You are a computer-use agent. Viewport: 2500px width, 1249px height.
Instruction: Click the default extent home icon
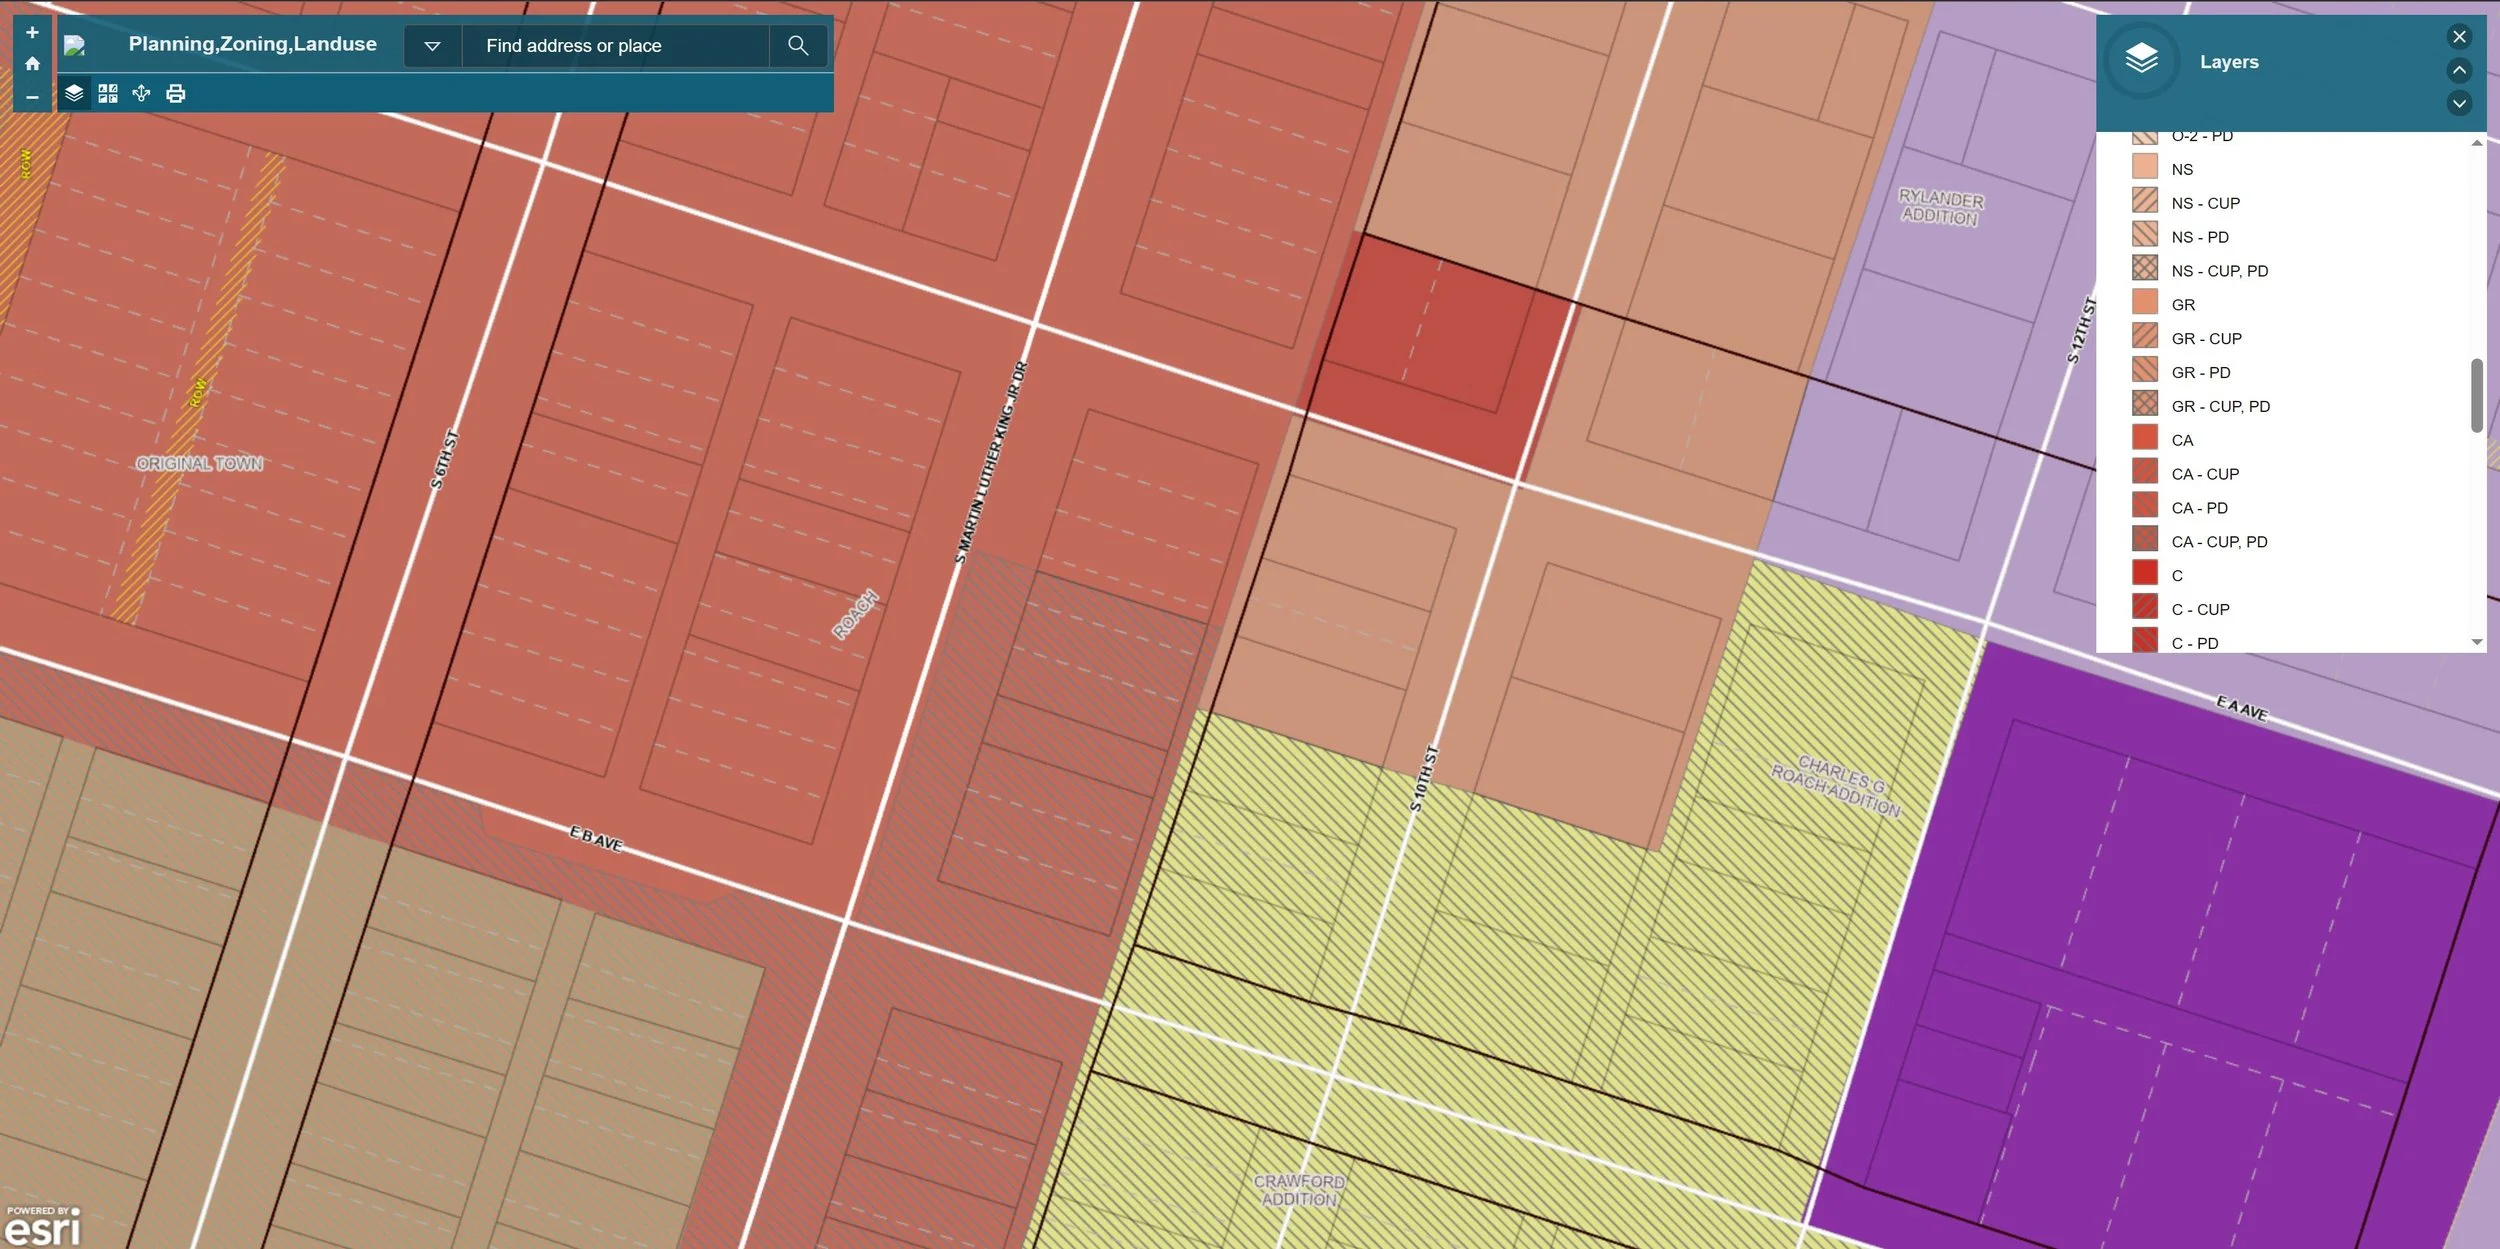31,62
